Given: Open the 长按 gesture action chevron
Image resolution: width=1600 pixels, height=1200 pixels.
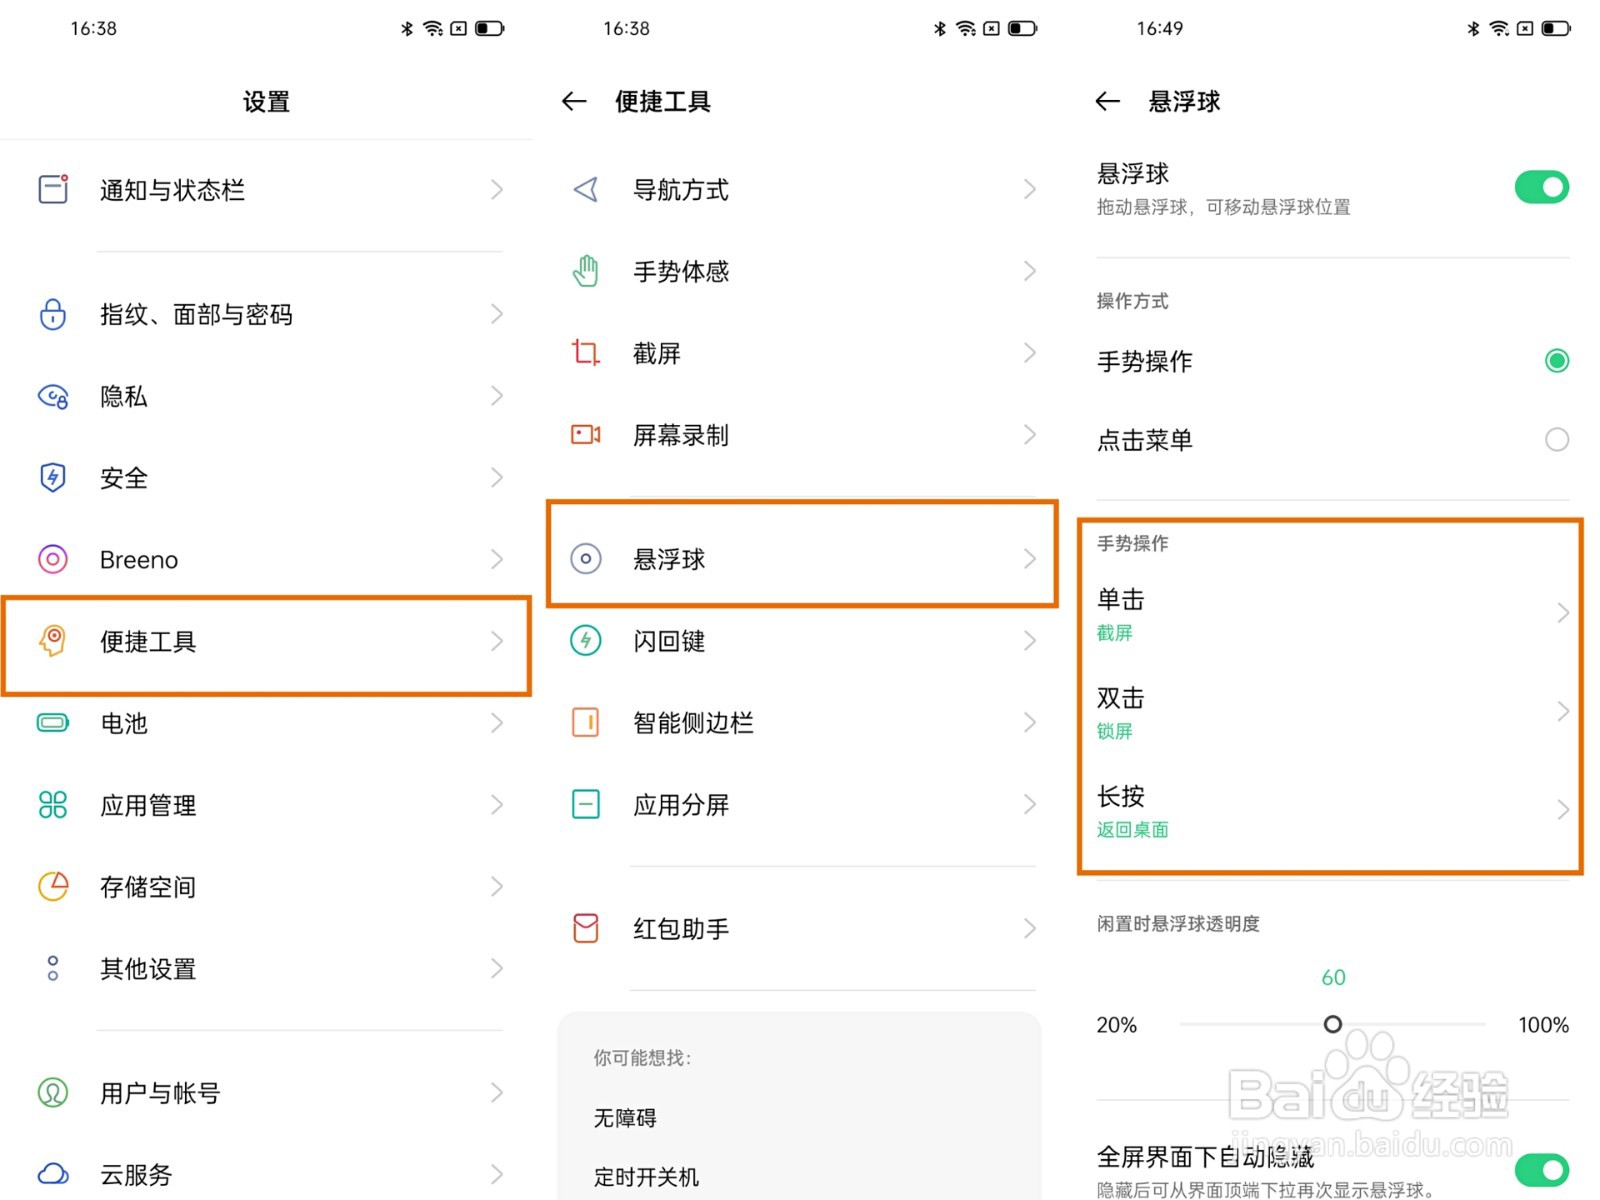Looking at the screenshot, I should coord(1562,809).
